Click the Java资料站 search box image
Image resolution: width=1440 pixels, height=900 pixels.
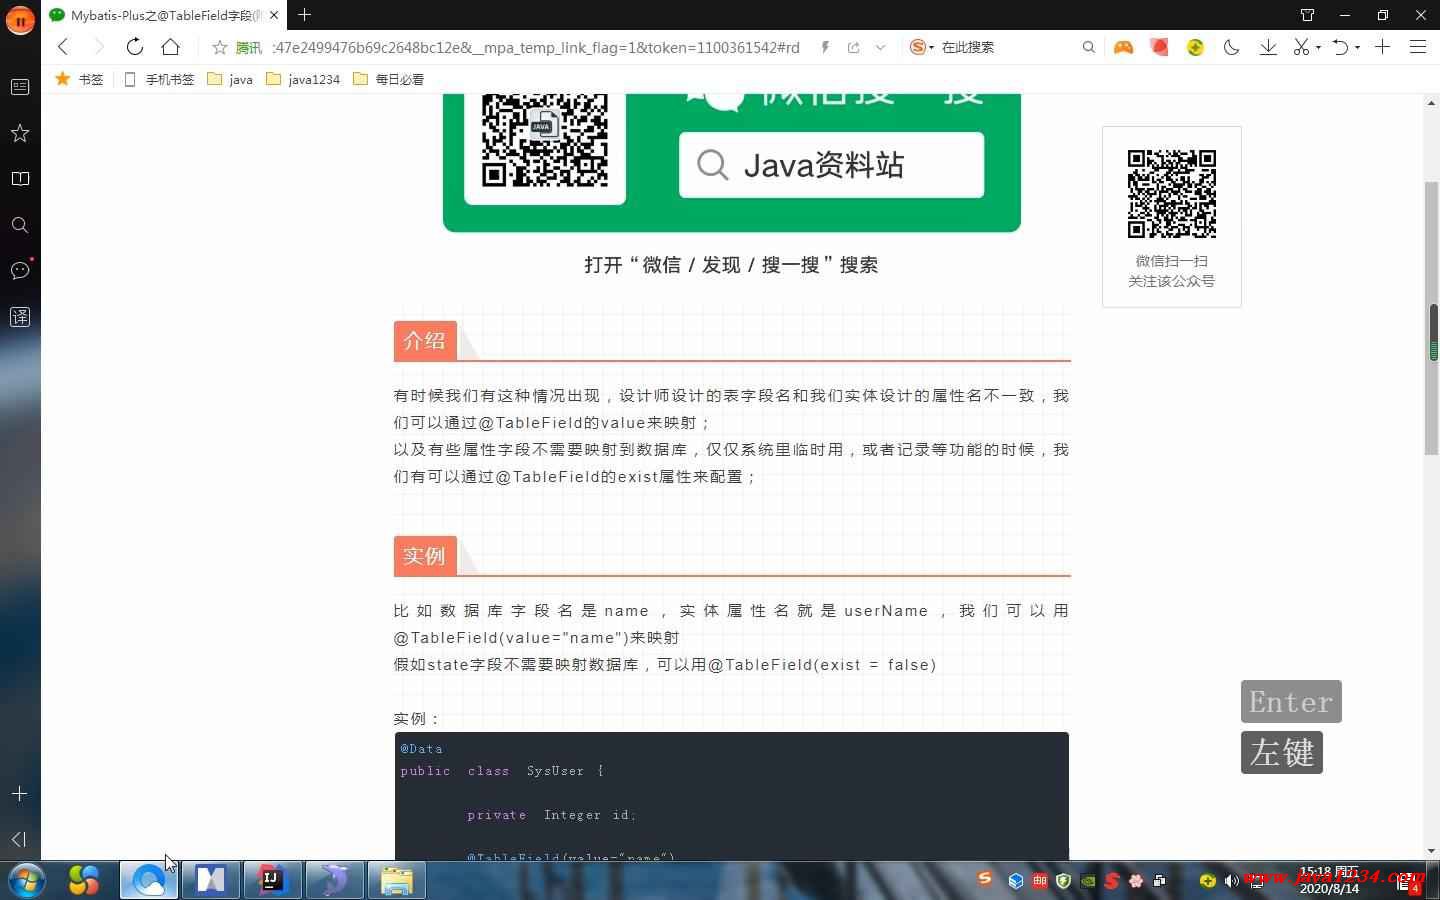pos(831,164)
